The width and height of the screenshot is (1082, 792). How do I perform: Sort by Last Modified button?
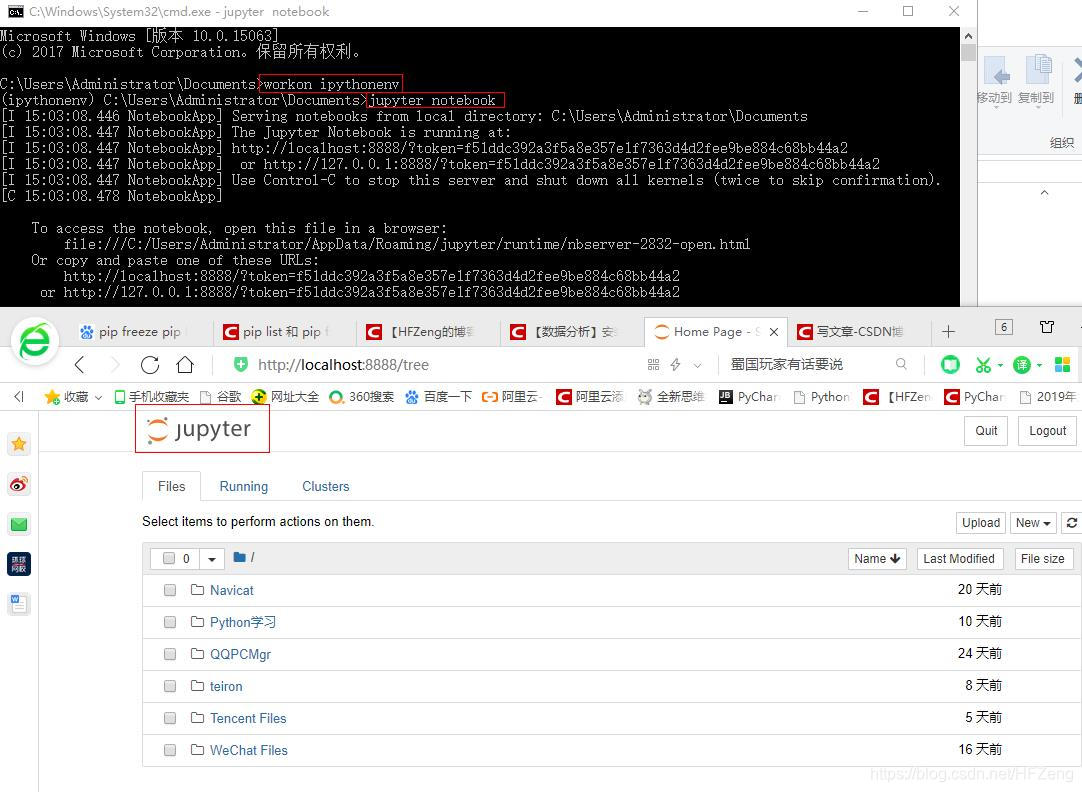point(958,559)
